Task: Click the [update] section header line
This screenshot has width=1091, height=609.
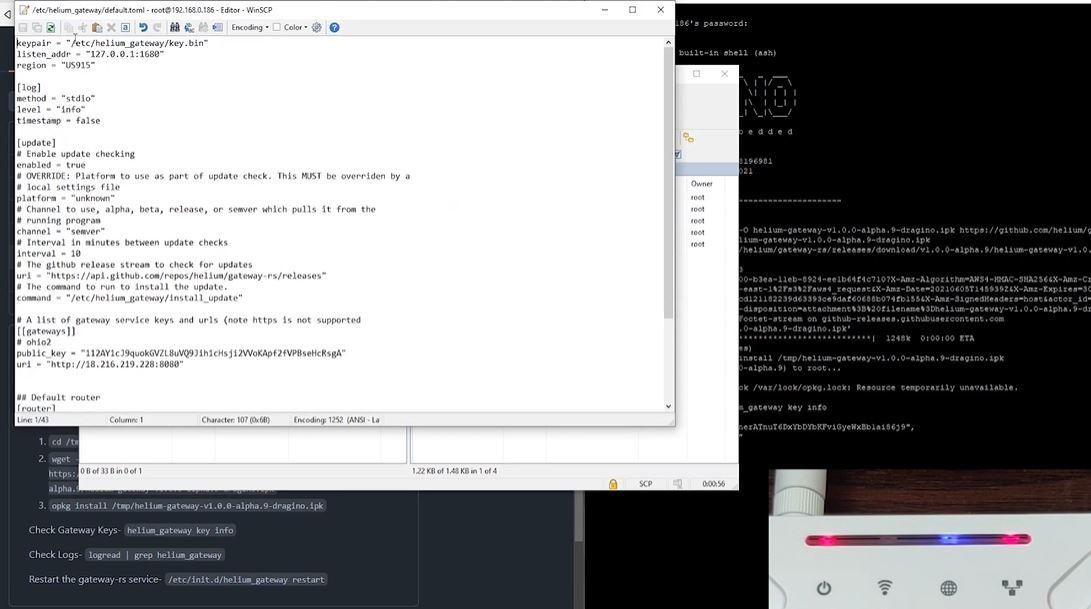Action: point(36,143)
